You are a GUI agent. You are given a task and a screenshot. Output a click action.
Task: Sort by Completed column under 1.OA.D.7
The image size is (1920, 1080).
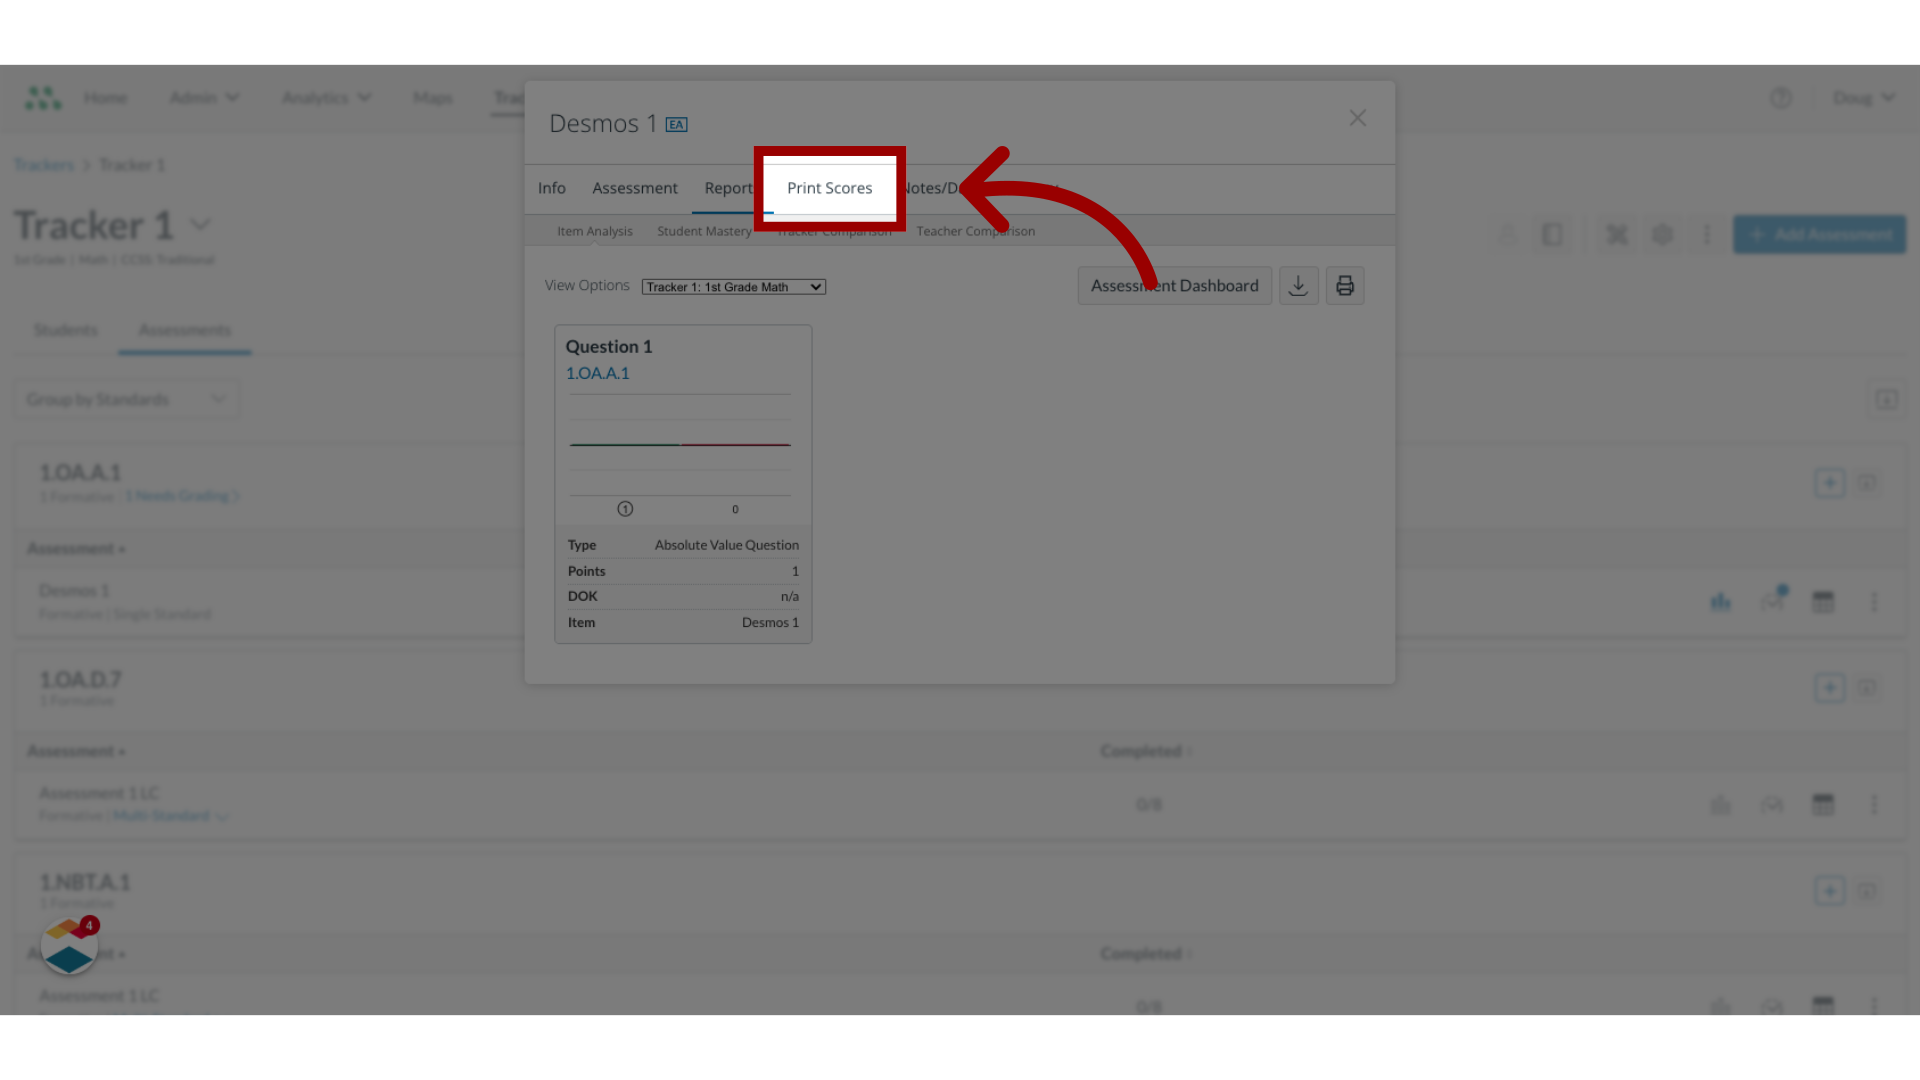pyautogui.click(x=1146, y=751)
